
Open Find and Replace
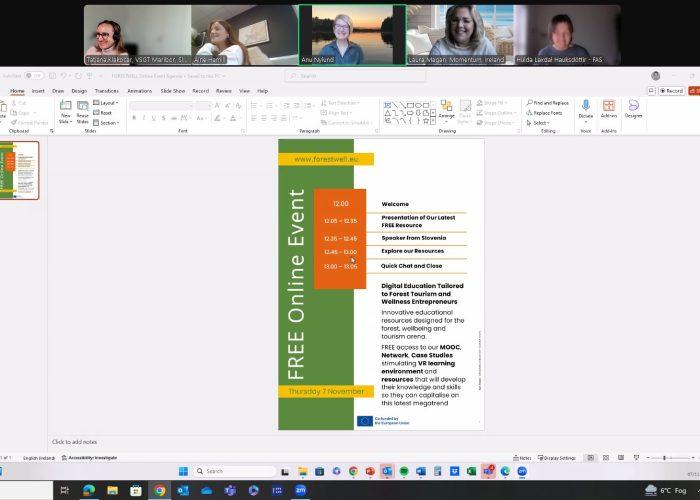[547, 103]
